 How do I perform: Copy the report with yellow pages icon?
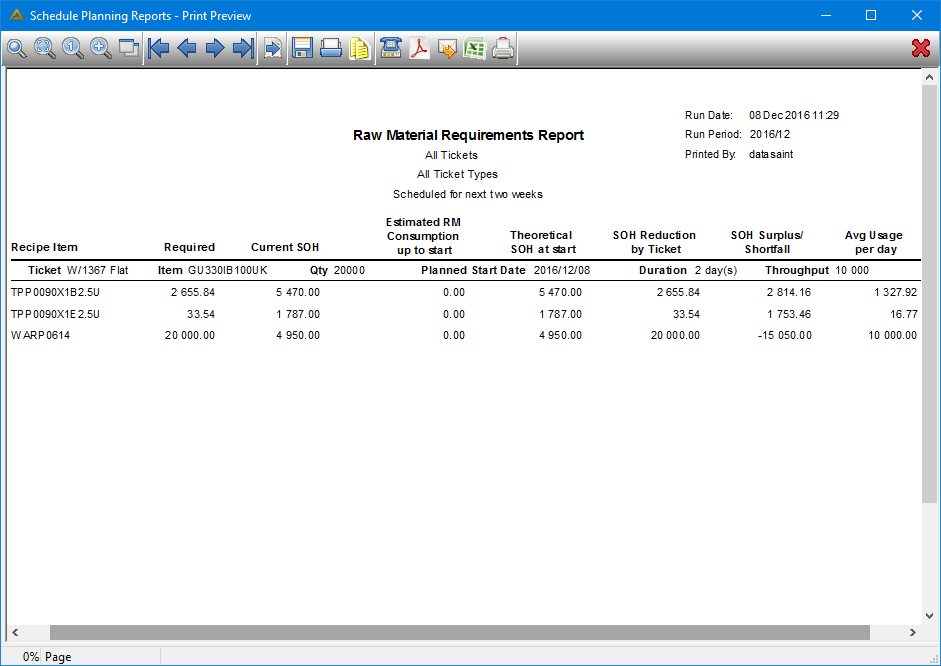point(359,48)
